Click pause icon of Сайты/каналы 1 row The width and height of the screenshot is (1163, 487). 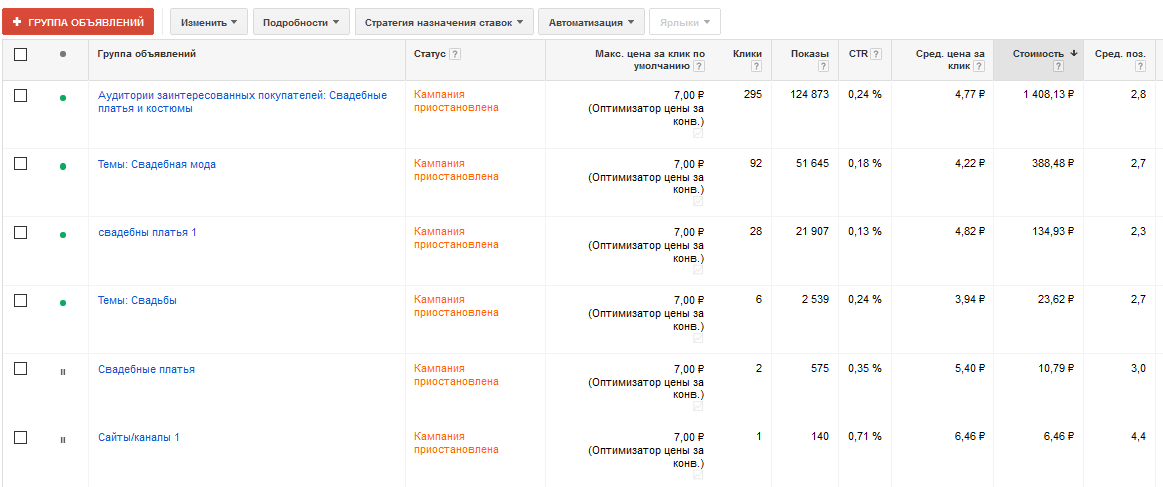pyautogui.click(x=63, y=440)
